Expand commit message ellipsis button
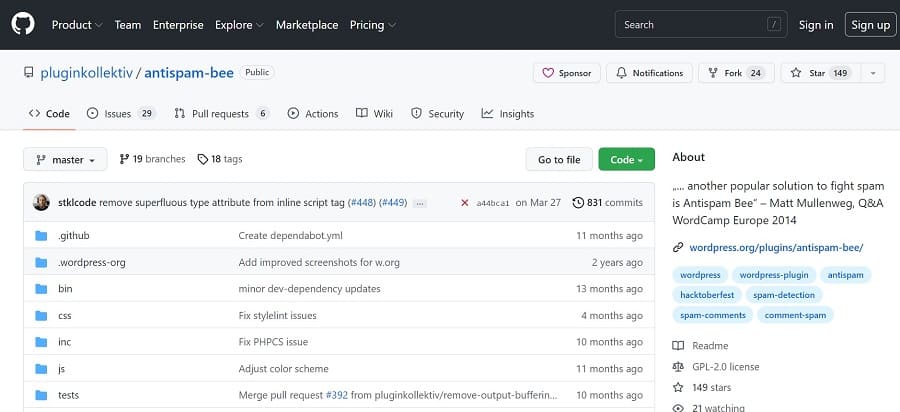This screenshot has height=412, width=900. (420, 203)
